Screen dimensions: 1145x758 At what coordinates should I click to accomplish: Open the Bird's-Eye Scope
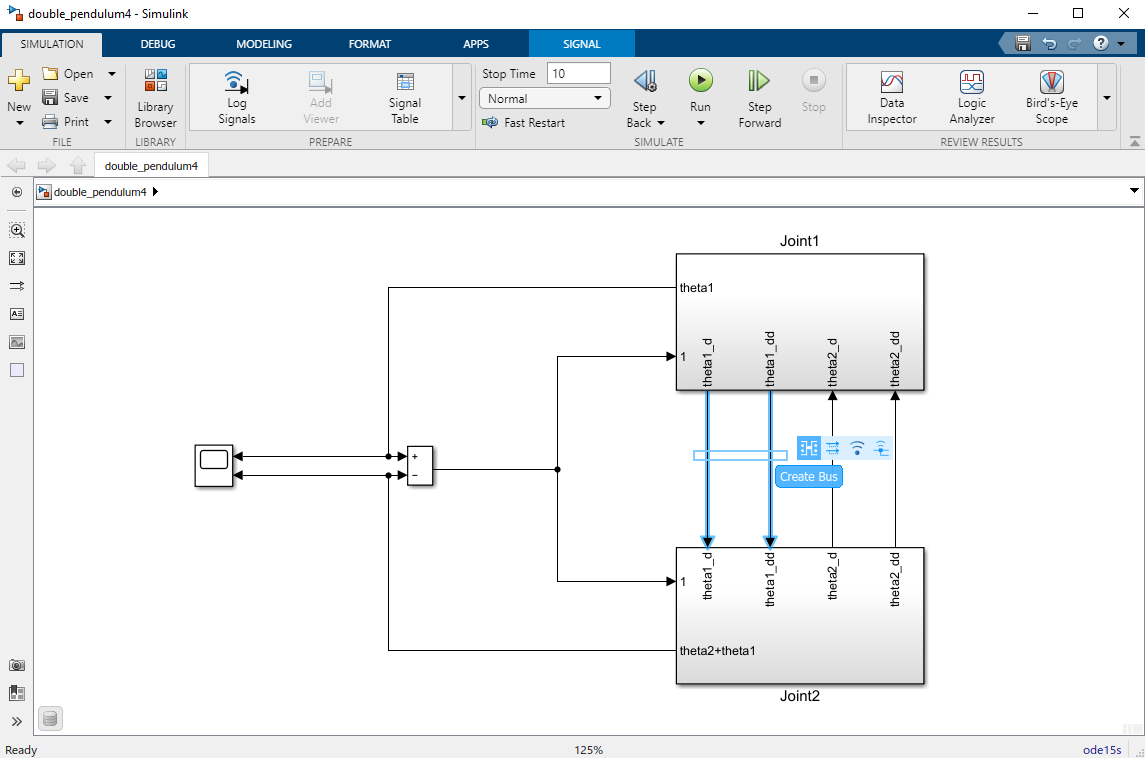tap(1052, 99)
